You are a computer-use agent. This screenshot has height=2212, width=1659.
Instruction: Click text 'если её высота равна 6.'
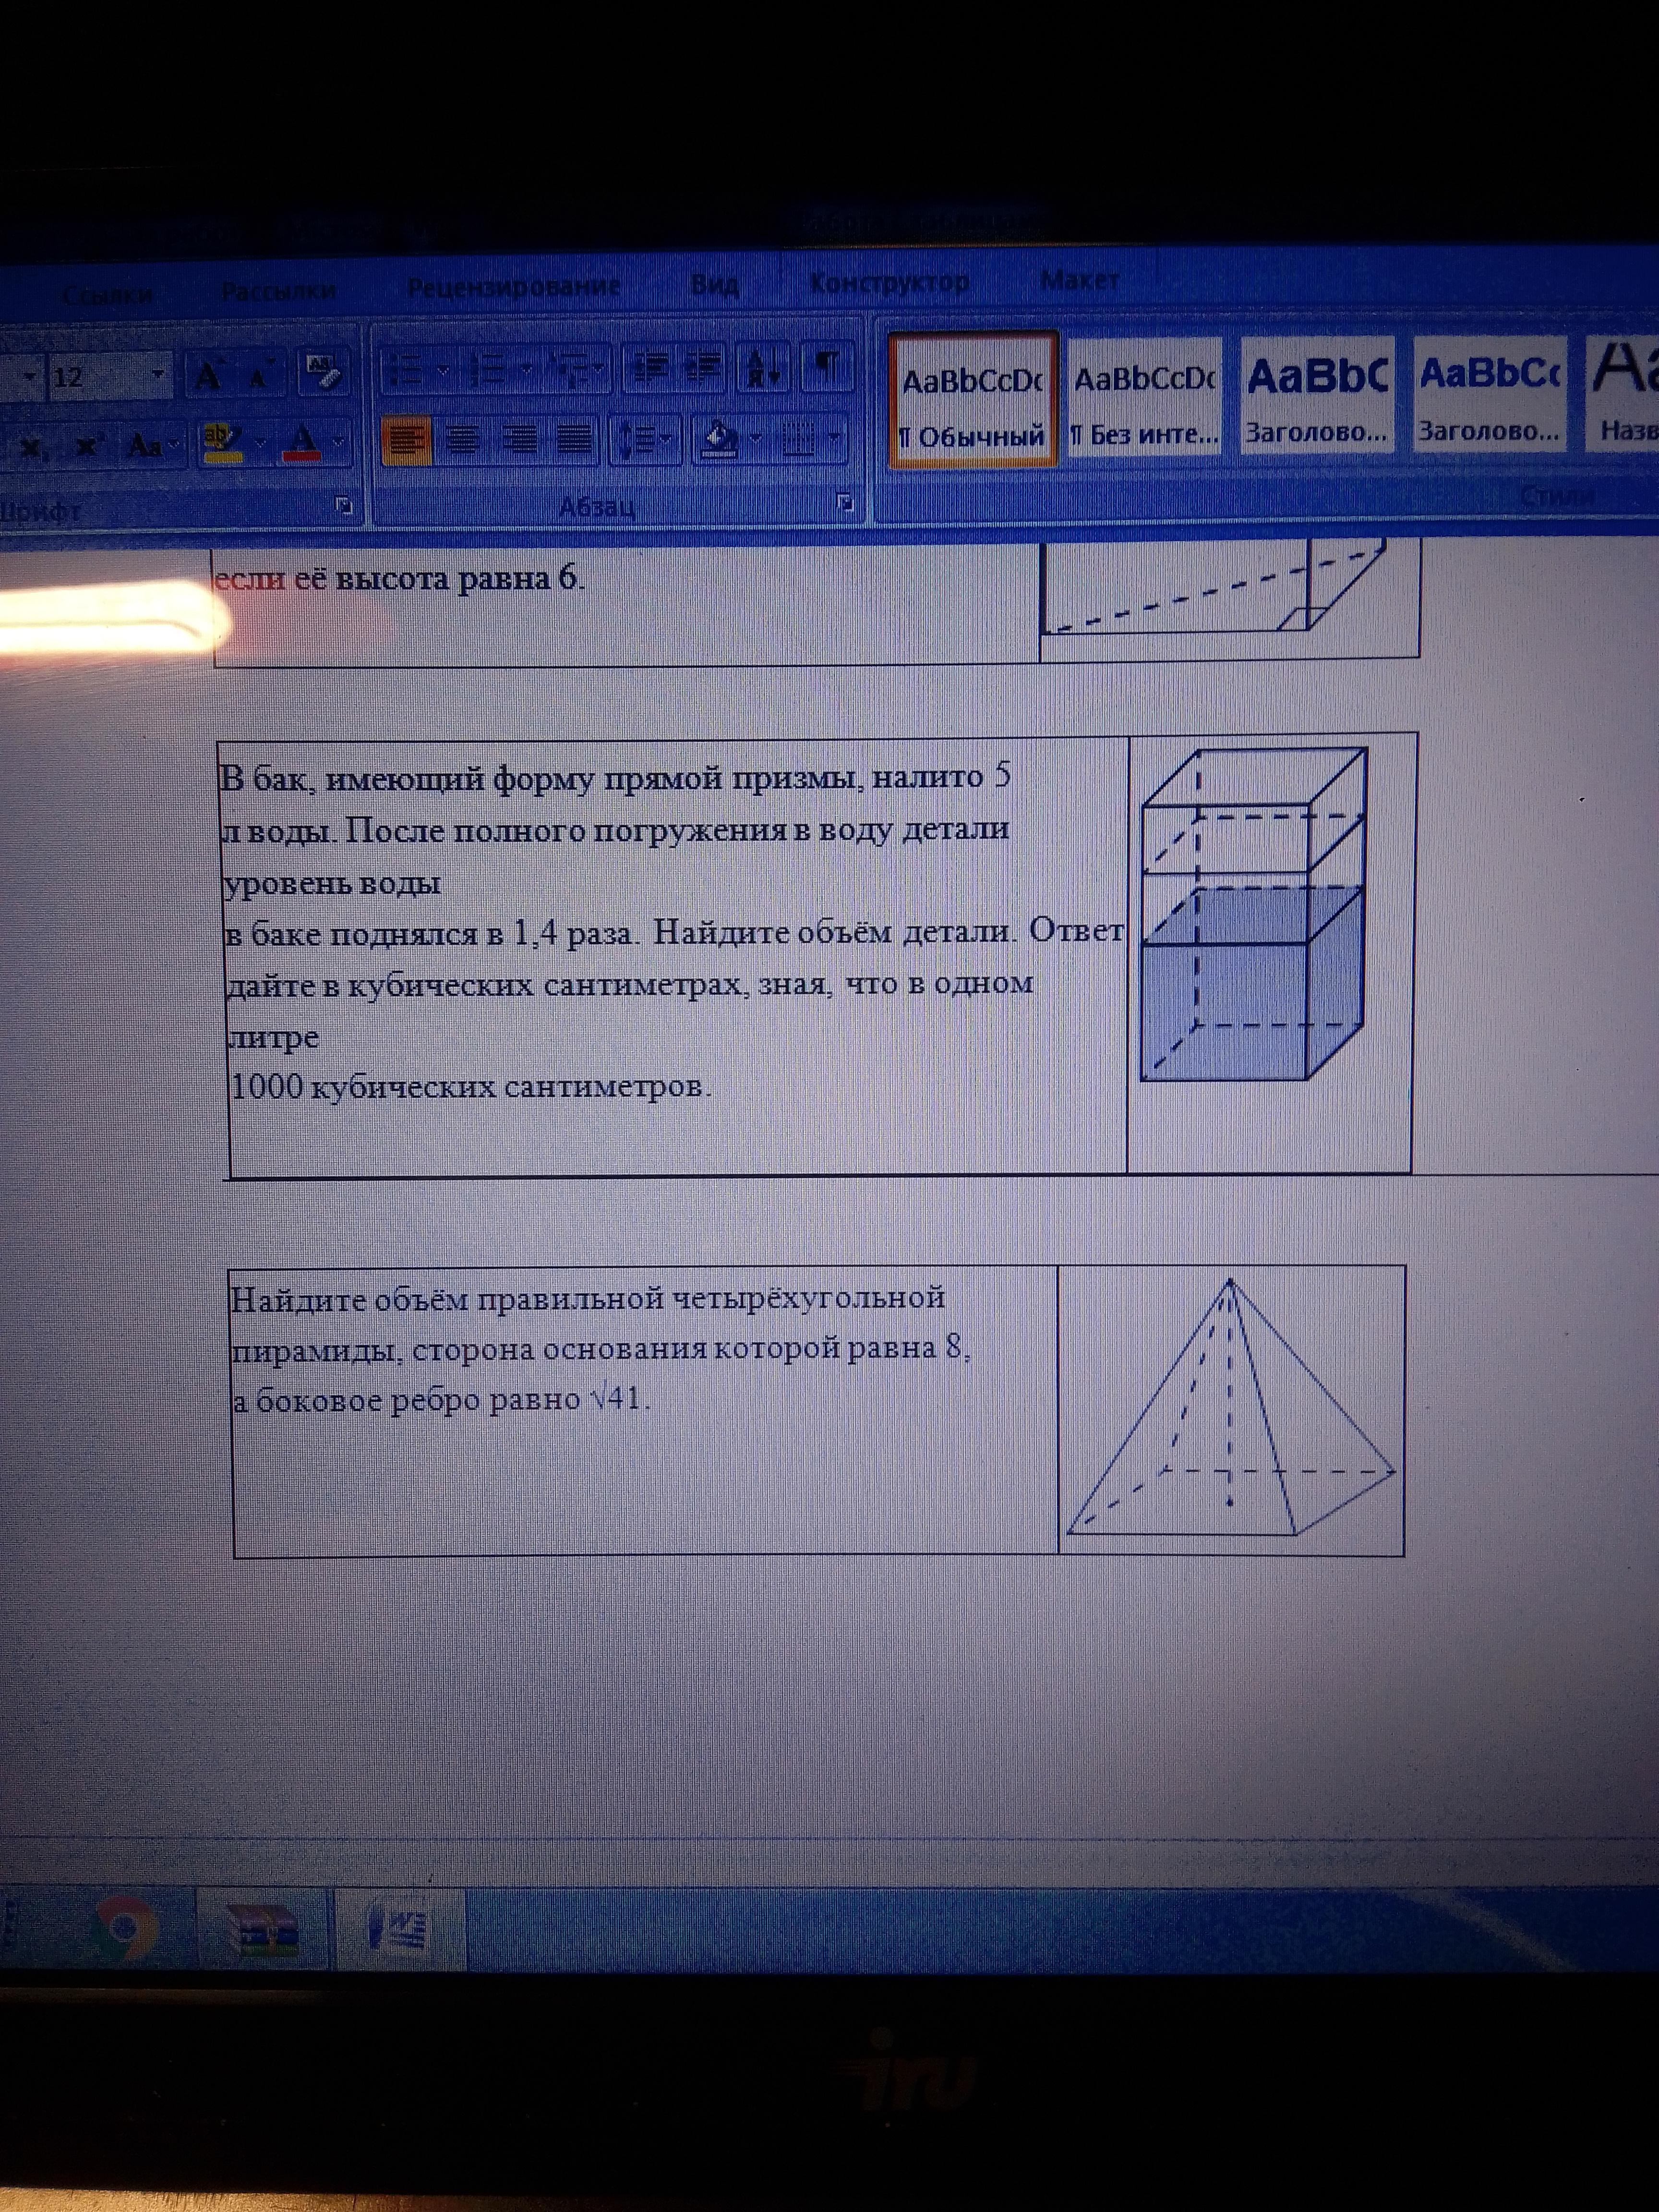[400, 578]
